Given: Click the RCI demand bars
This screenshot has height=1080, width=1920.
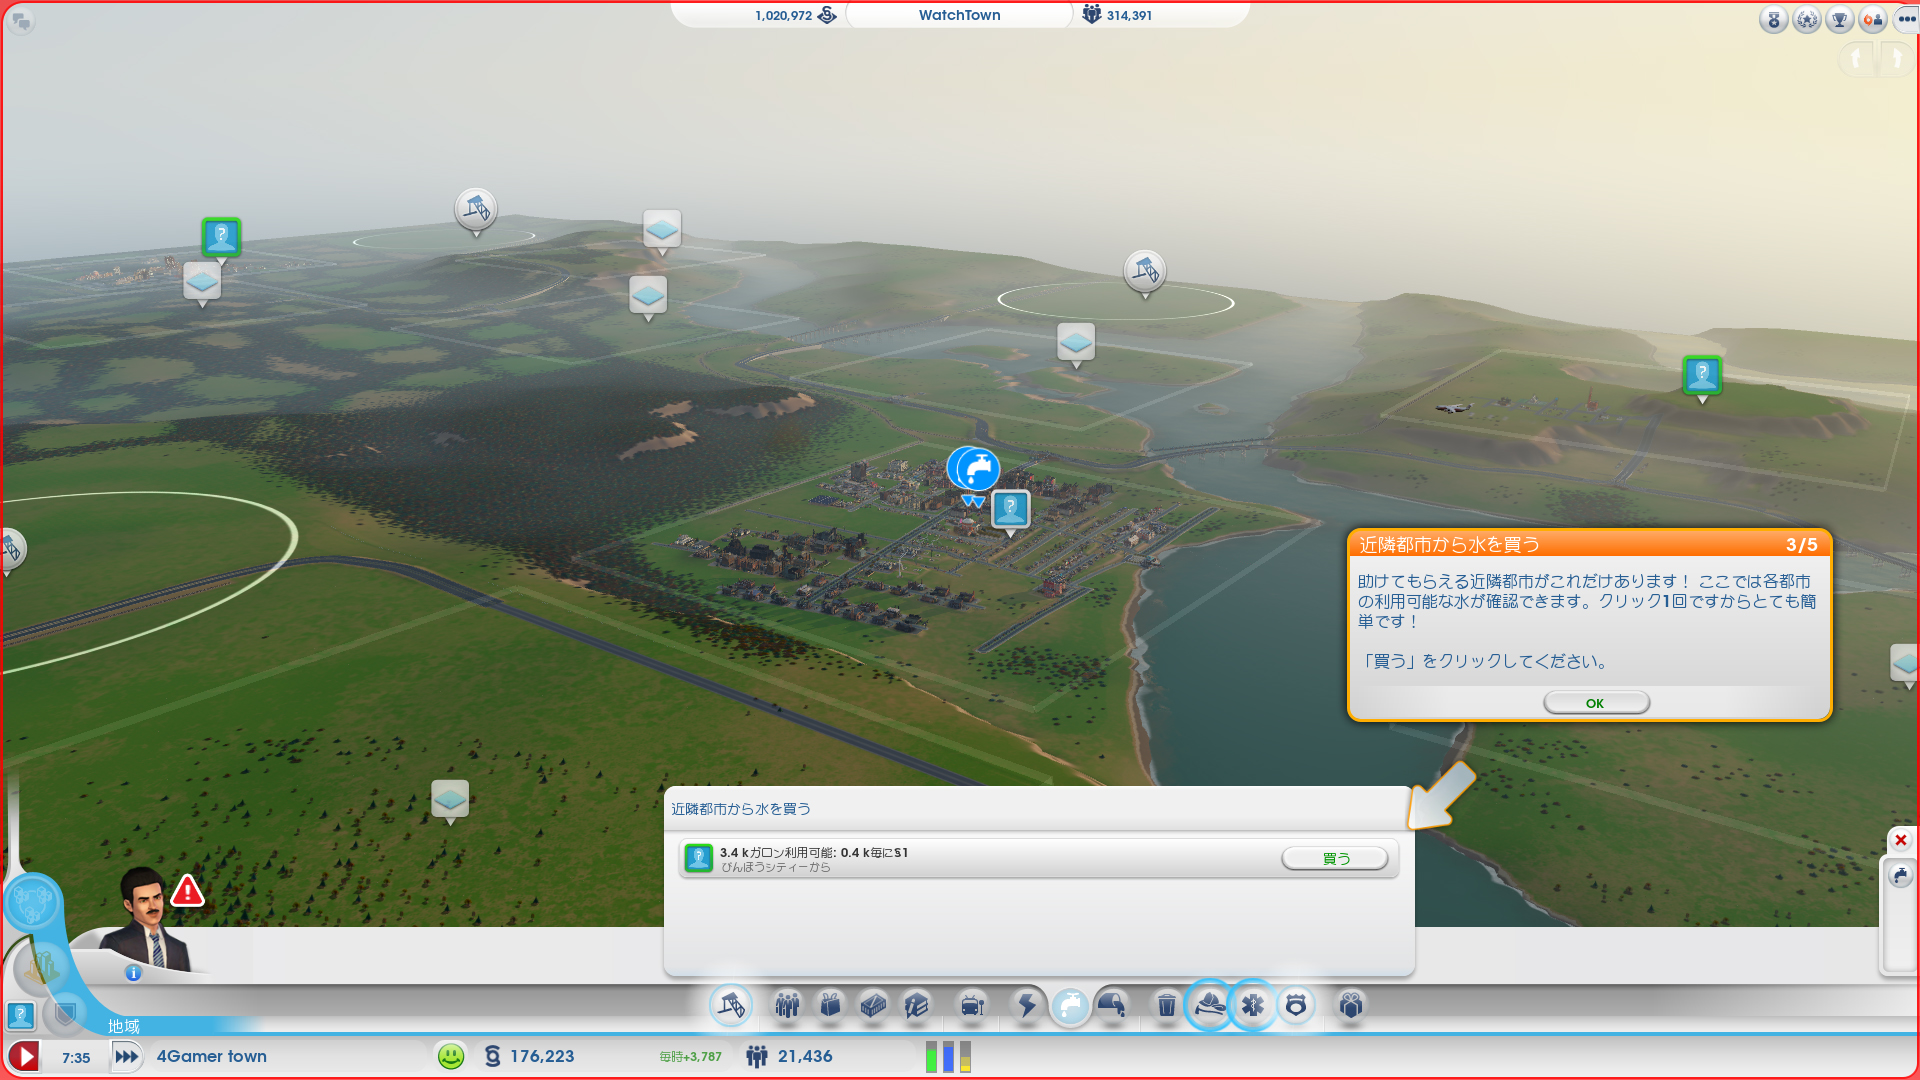Looking at the screenshot, I should pos(948,1056).
